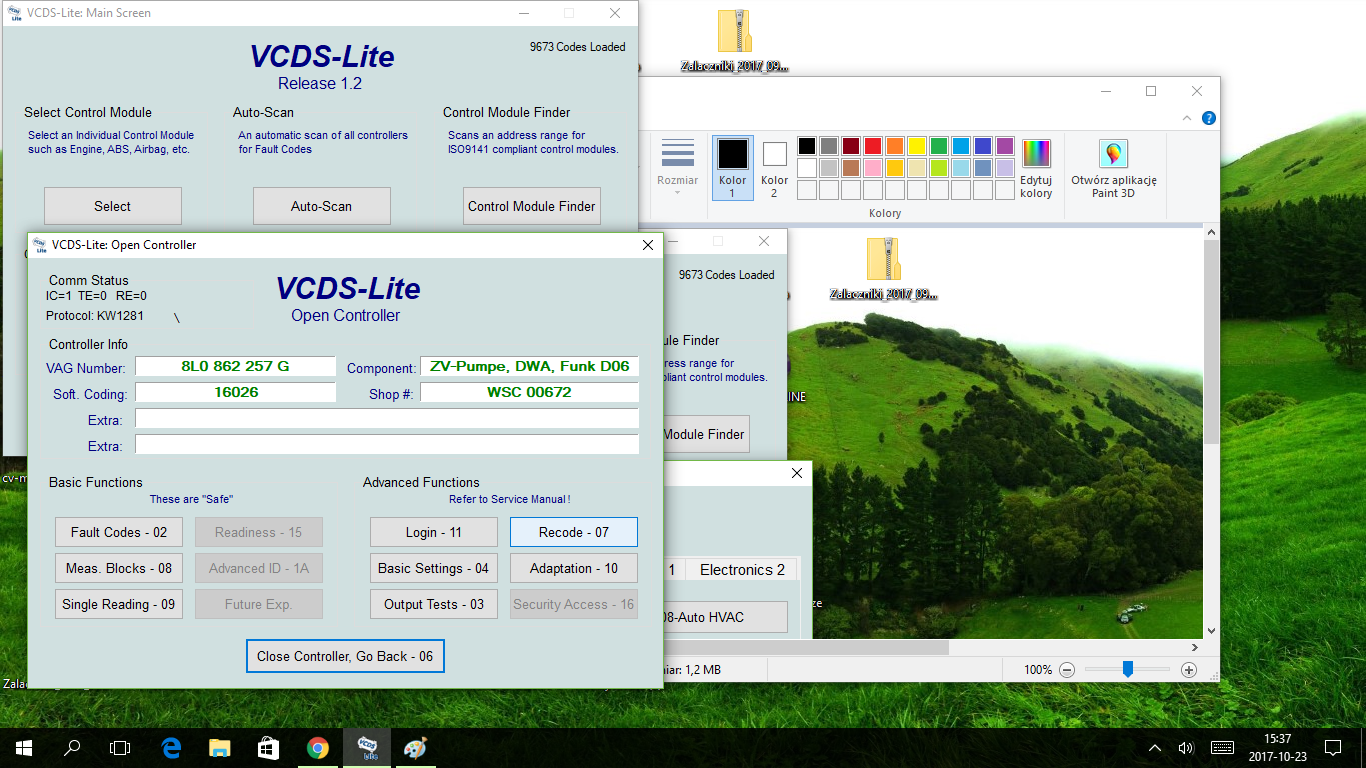The image size is (1366, 768).
Task: Pick black swatch in Paint palette
Action: pos(806,146)
